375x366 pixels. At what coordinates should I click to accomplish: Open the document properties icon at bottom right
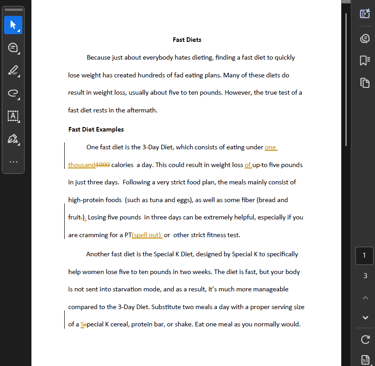coord(365,360)
